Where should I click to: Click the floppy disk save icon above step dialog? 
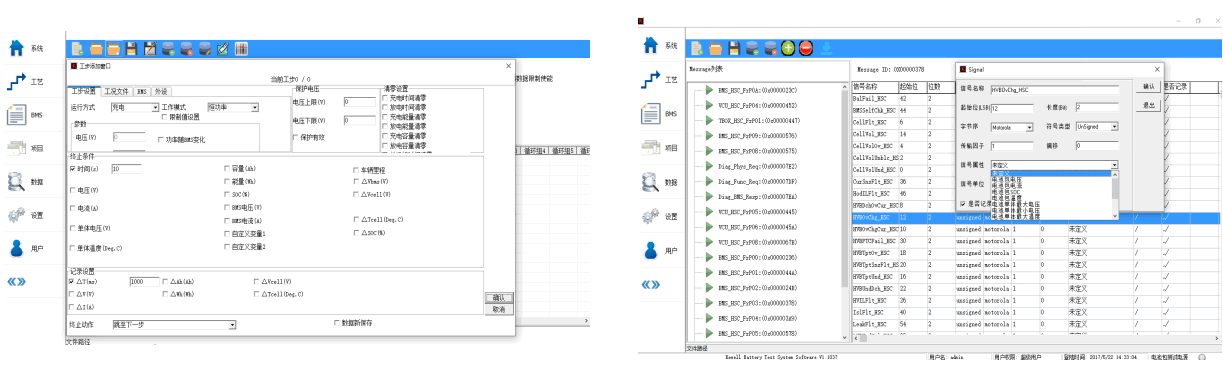(132, 48)
